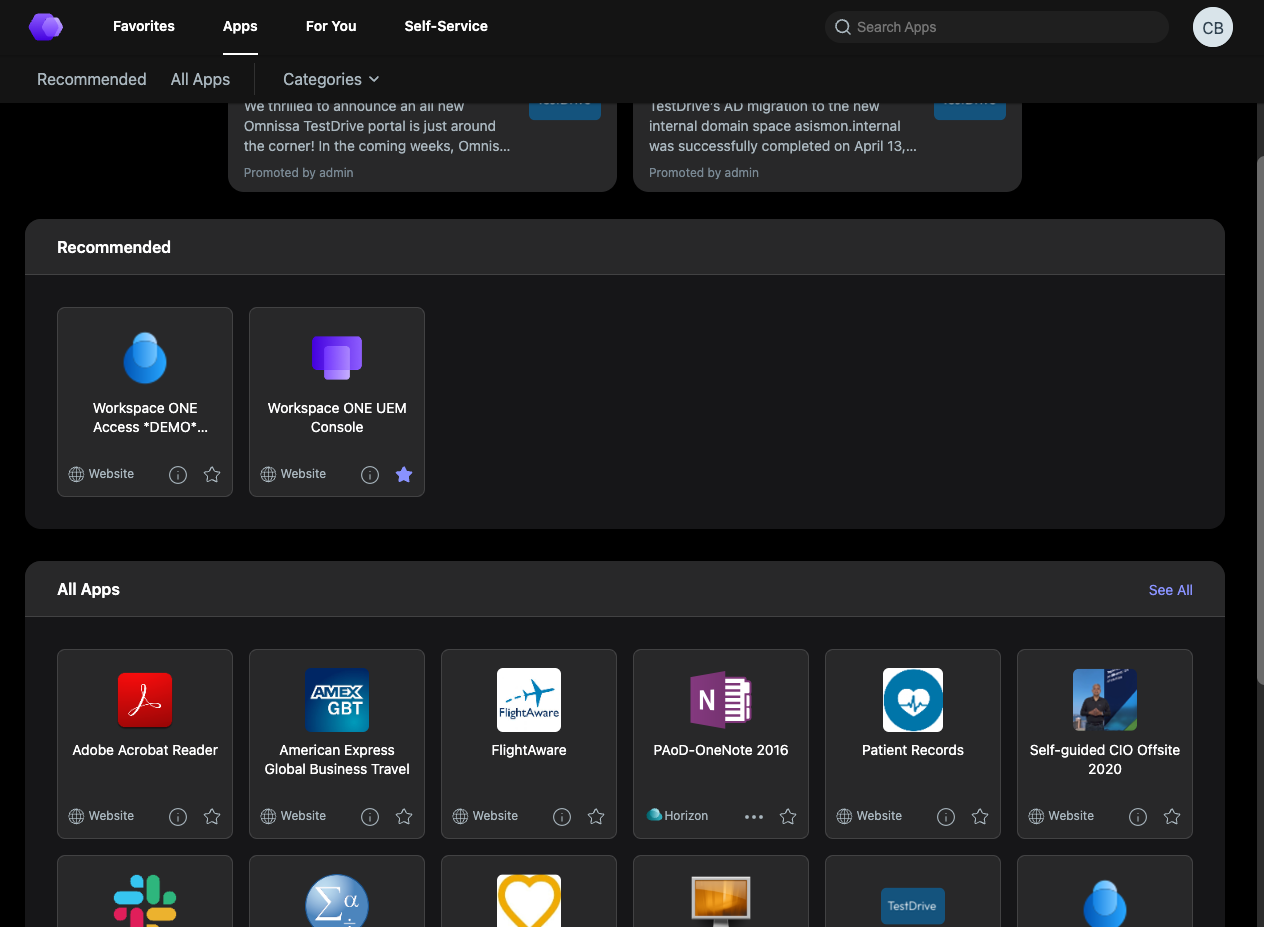
Task: Select the All Apps filter link
Action: (x=200, y=79)
